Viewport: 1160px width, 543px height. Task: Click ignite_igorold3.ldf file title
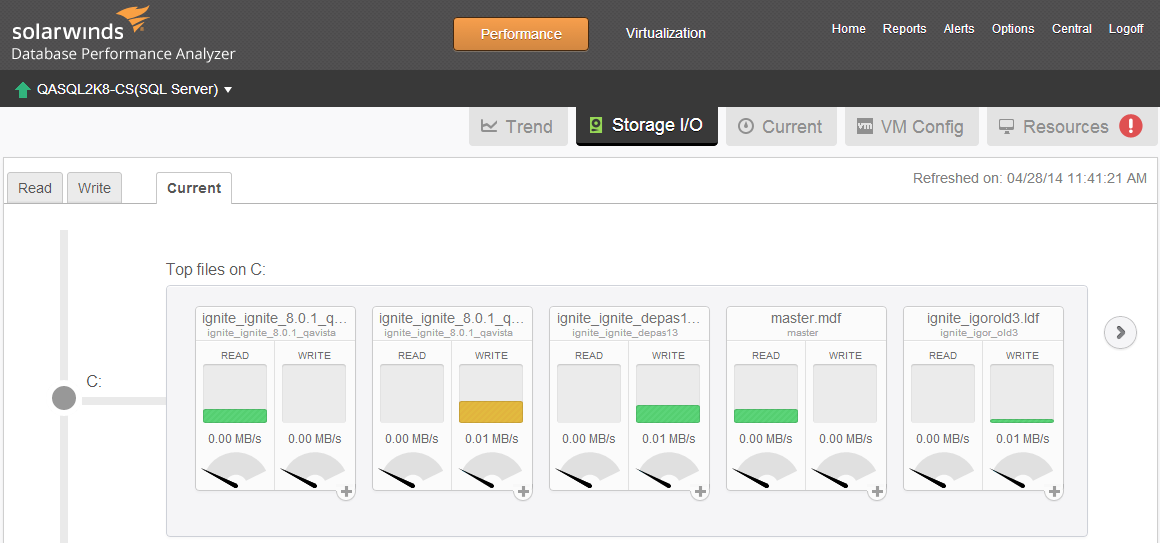[983, 319]
